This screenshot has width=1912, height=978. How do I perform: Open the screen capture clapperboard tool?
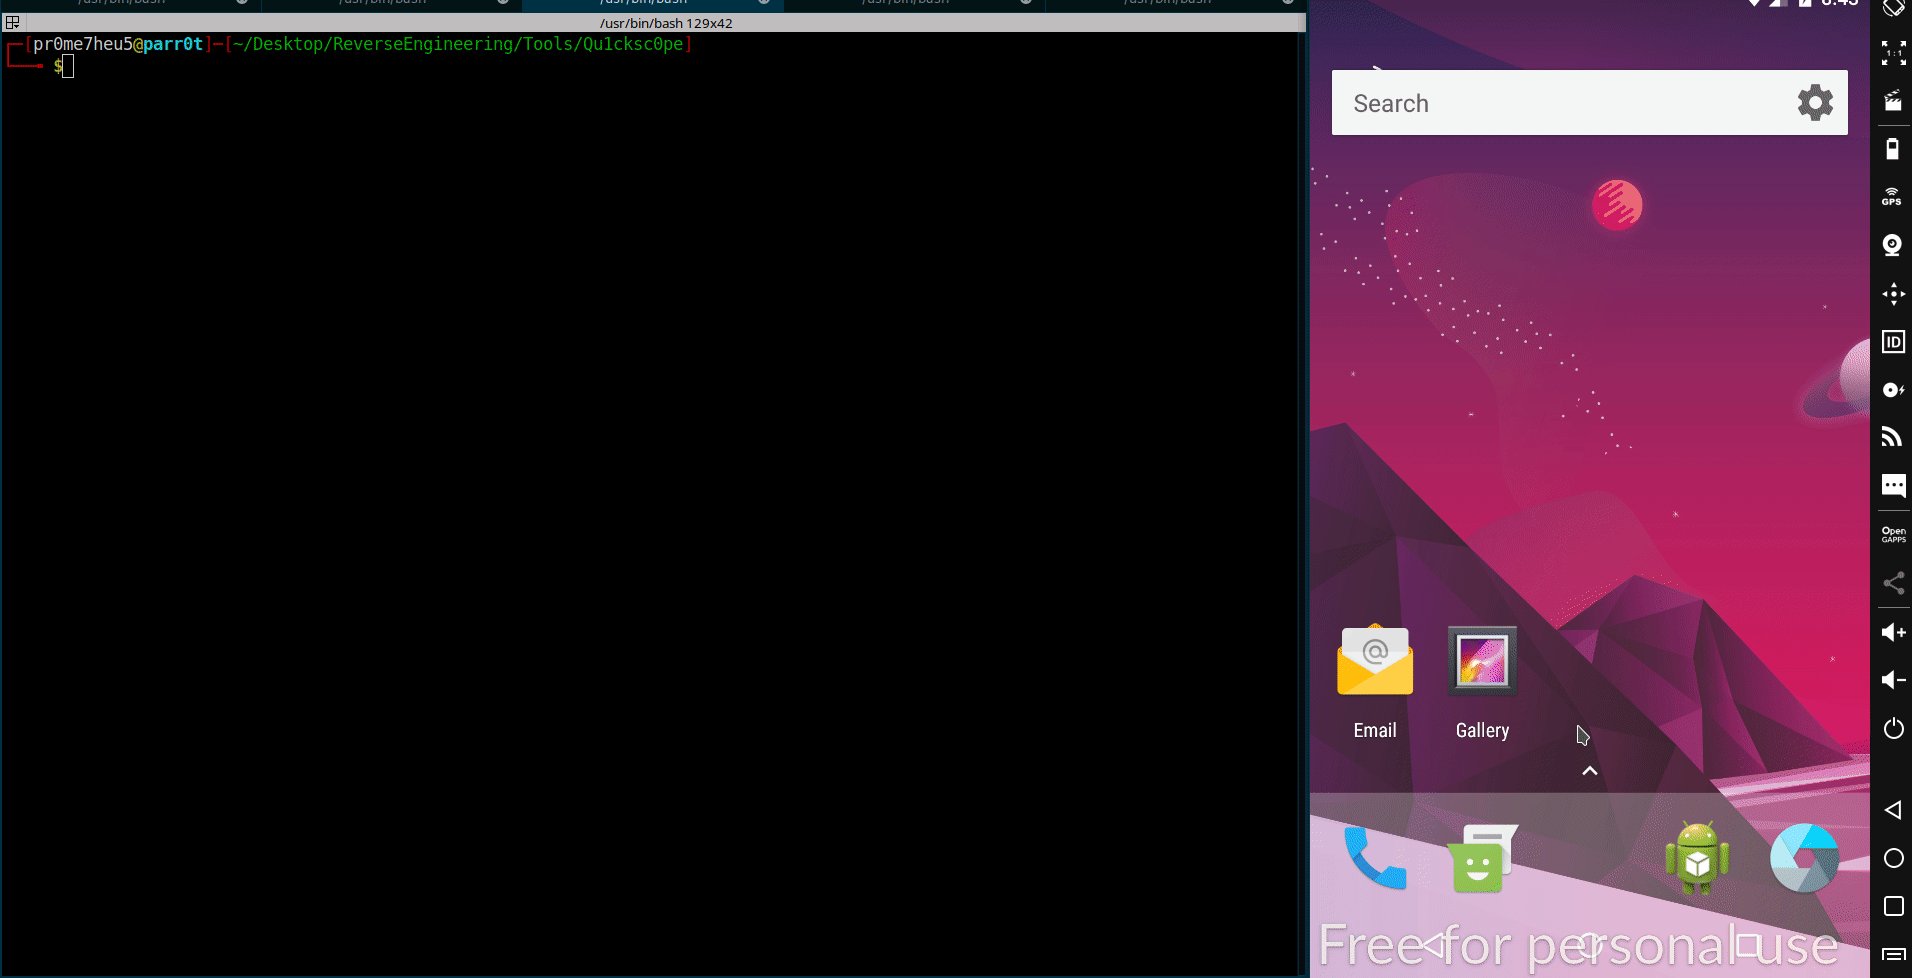pyautogui.click(x=1893, y=101)
